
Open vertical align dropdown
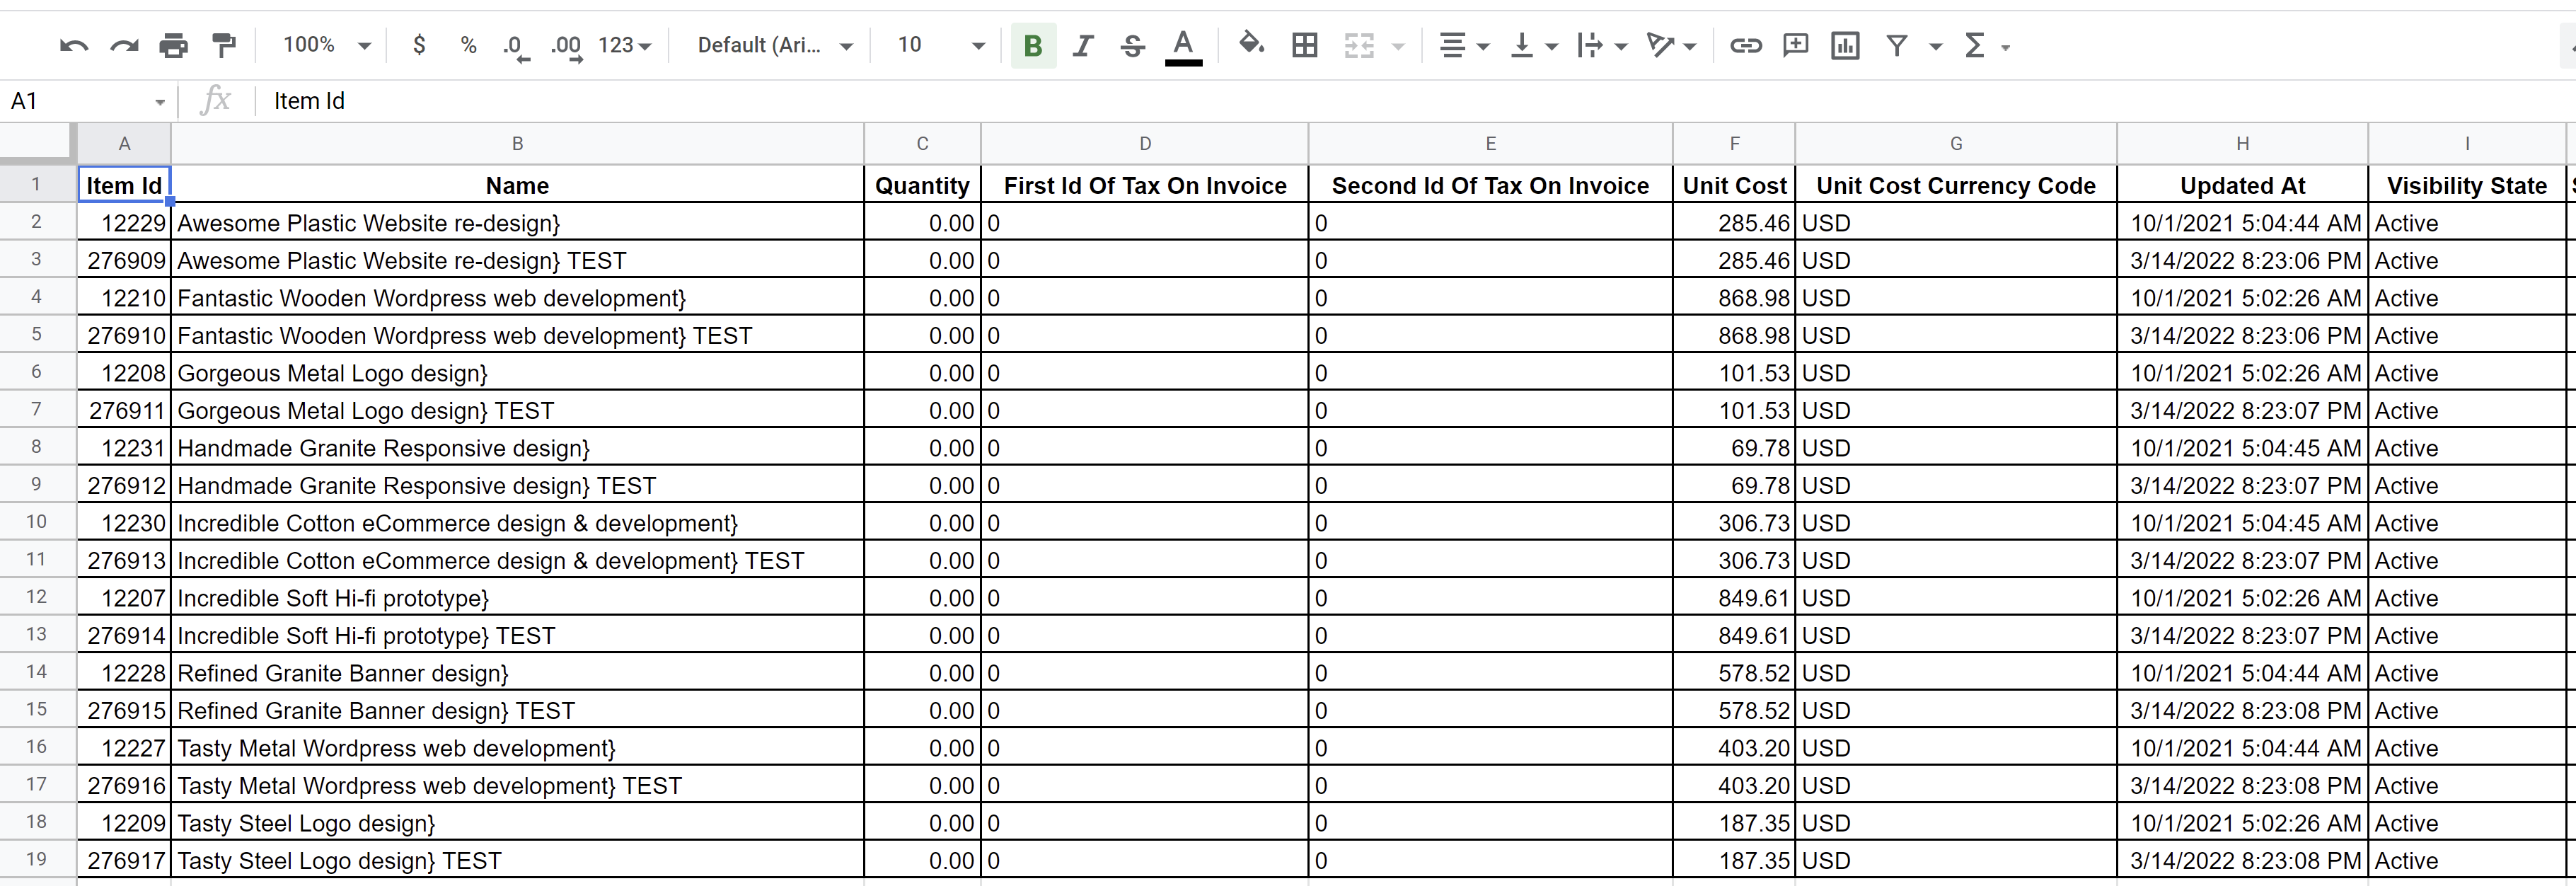coord(1534,45)
